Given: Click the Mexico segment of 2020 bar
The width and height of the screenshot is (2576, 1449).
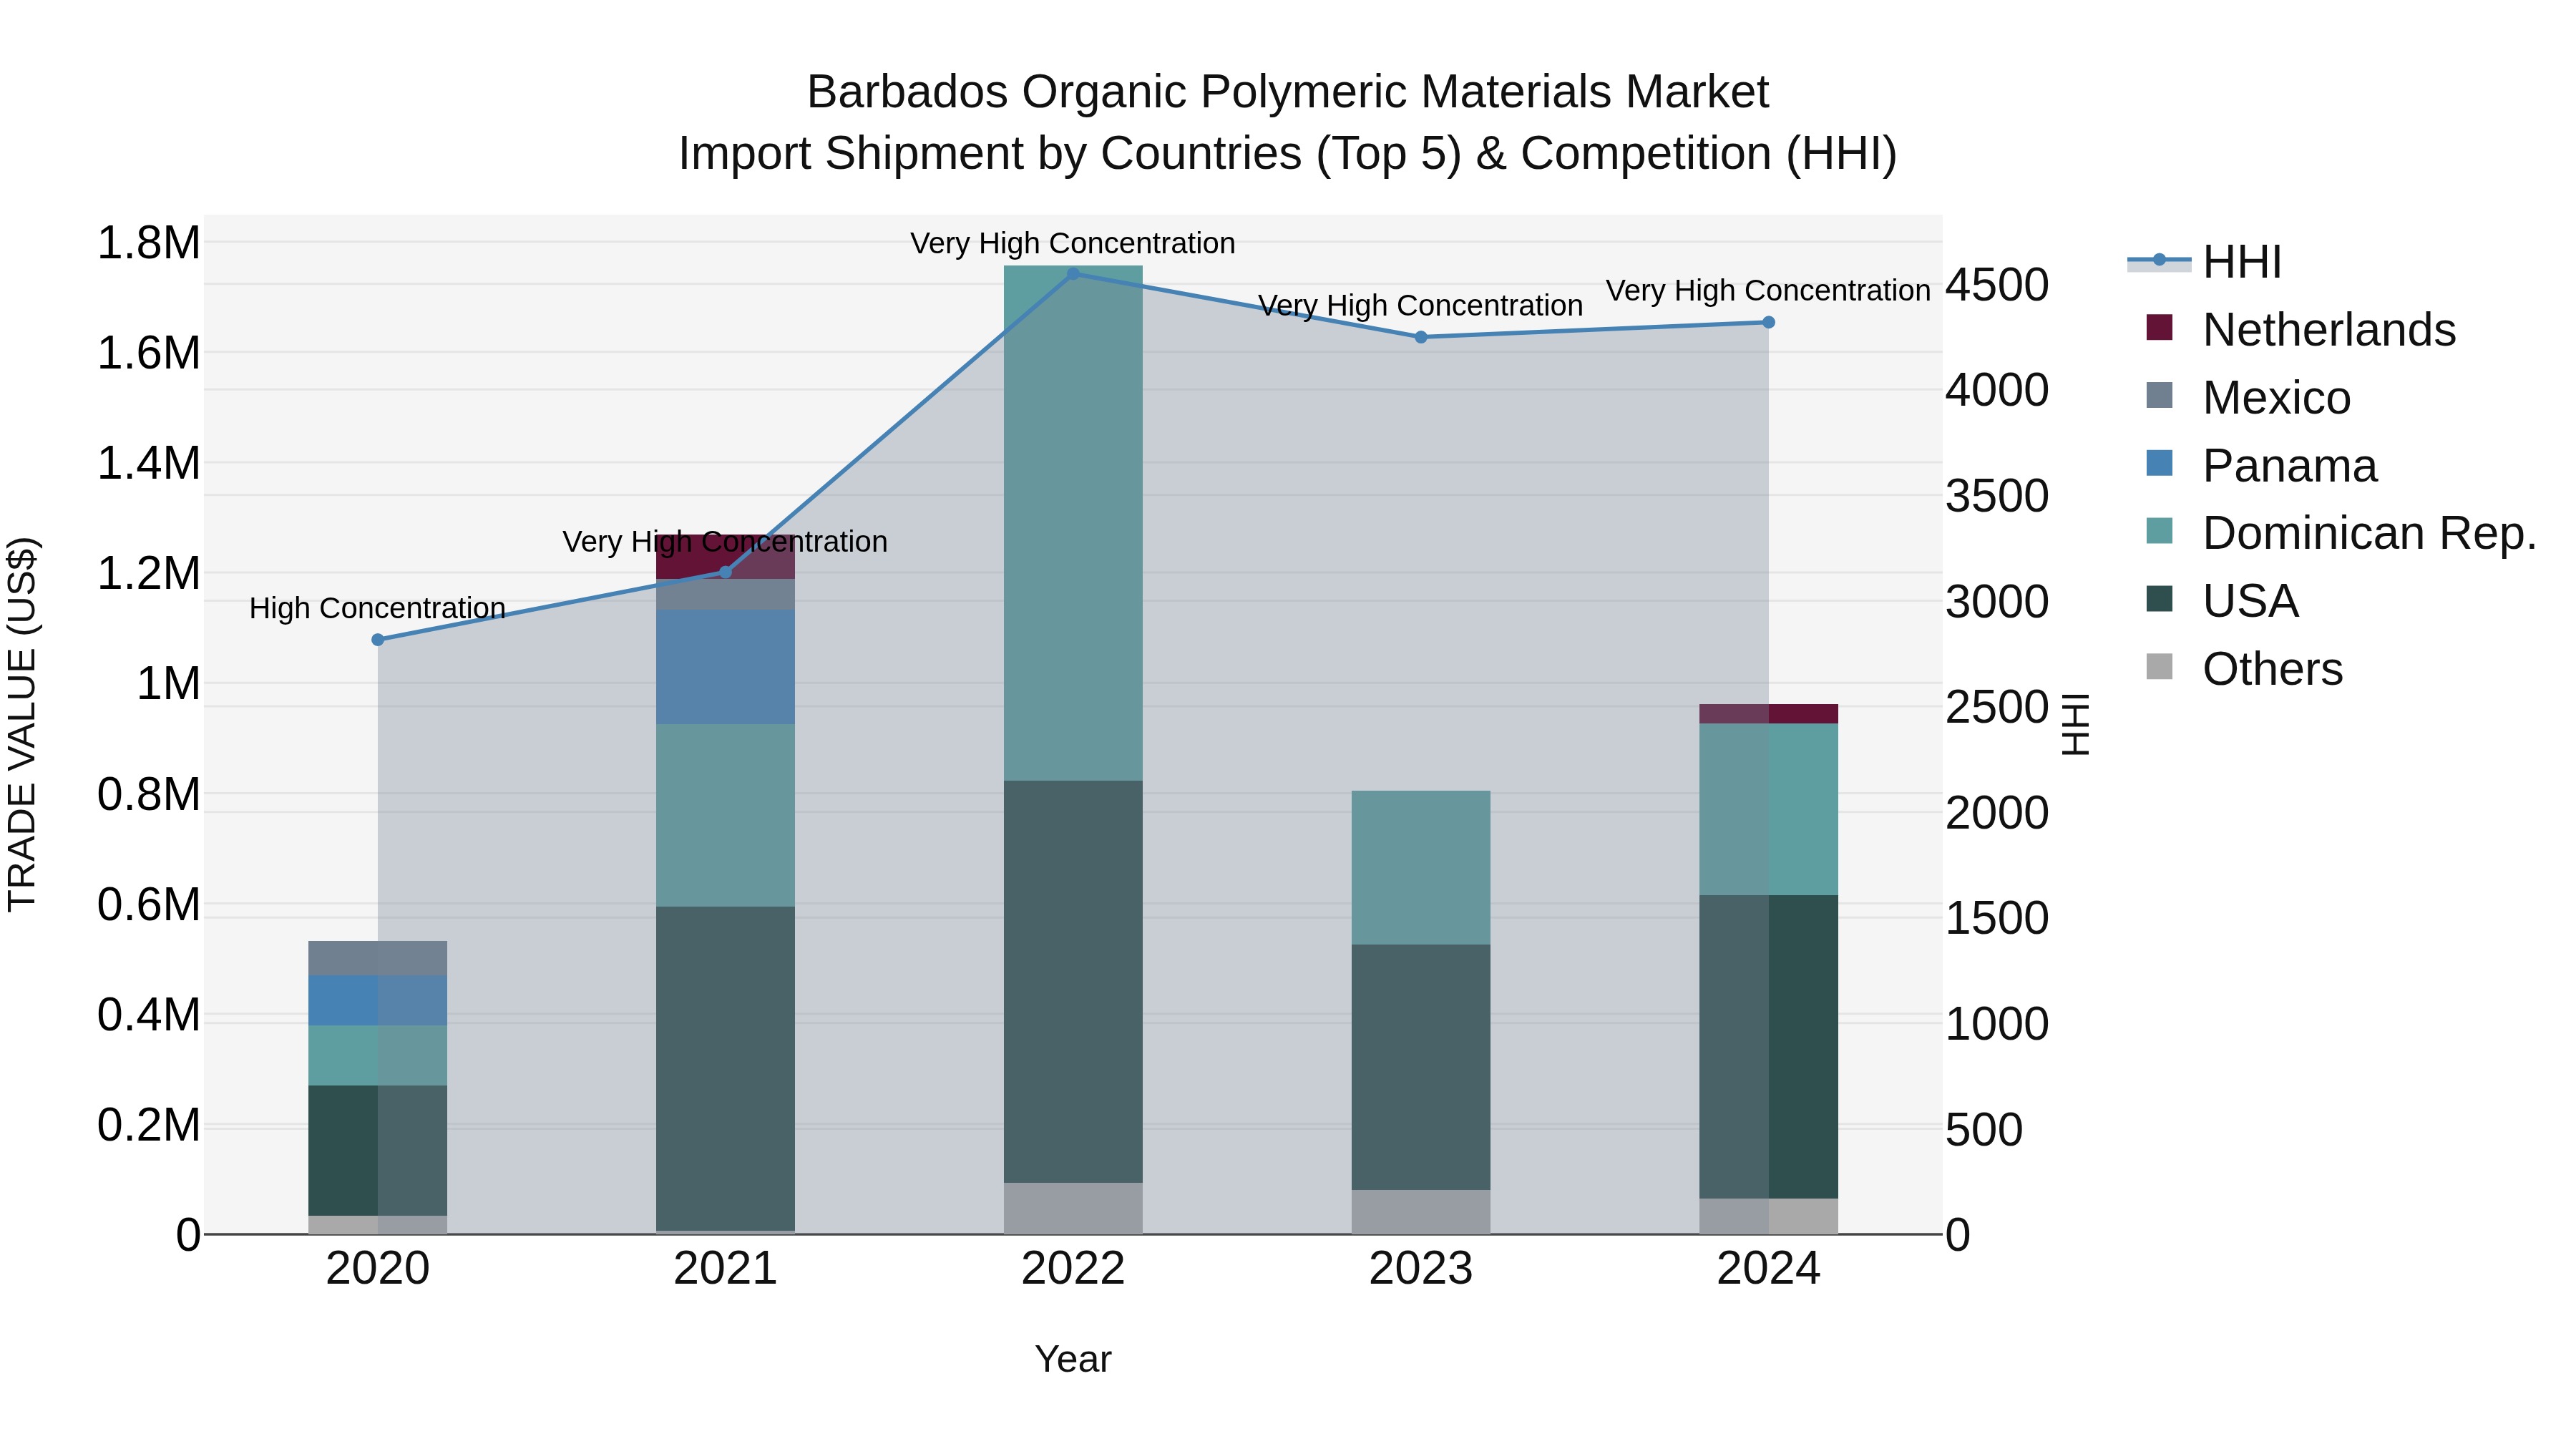Looking at the screenshot, I should [x=378, y=958].
